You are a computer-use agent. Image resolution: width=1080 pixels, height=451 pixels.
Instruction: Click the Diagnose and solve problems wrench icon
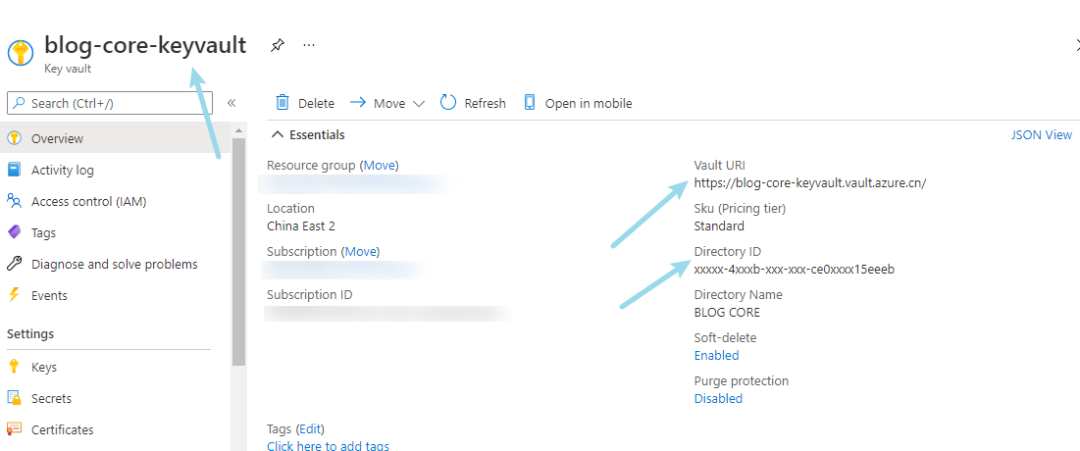14,264
